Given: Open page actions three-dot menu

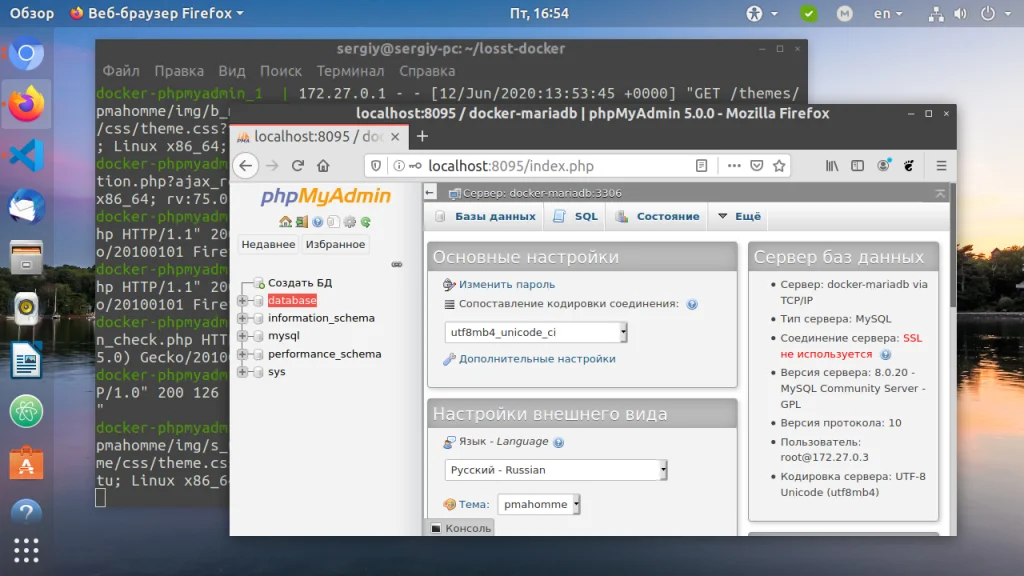Looking at the screenshot, I should click(734, 166).
